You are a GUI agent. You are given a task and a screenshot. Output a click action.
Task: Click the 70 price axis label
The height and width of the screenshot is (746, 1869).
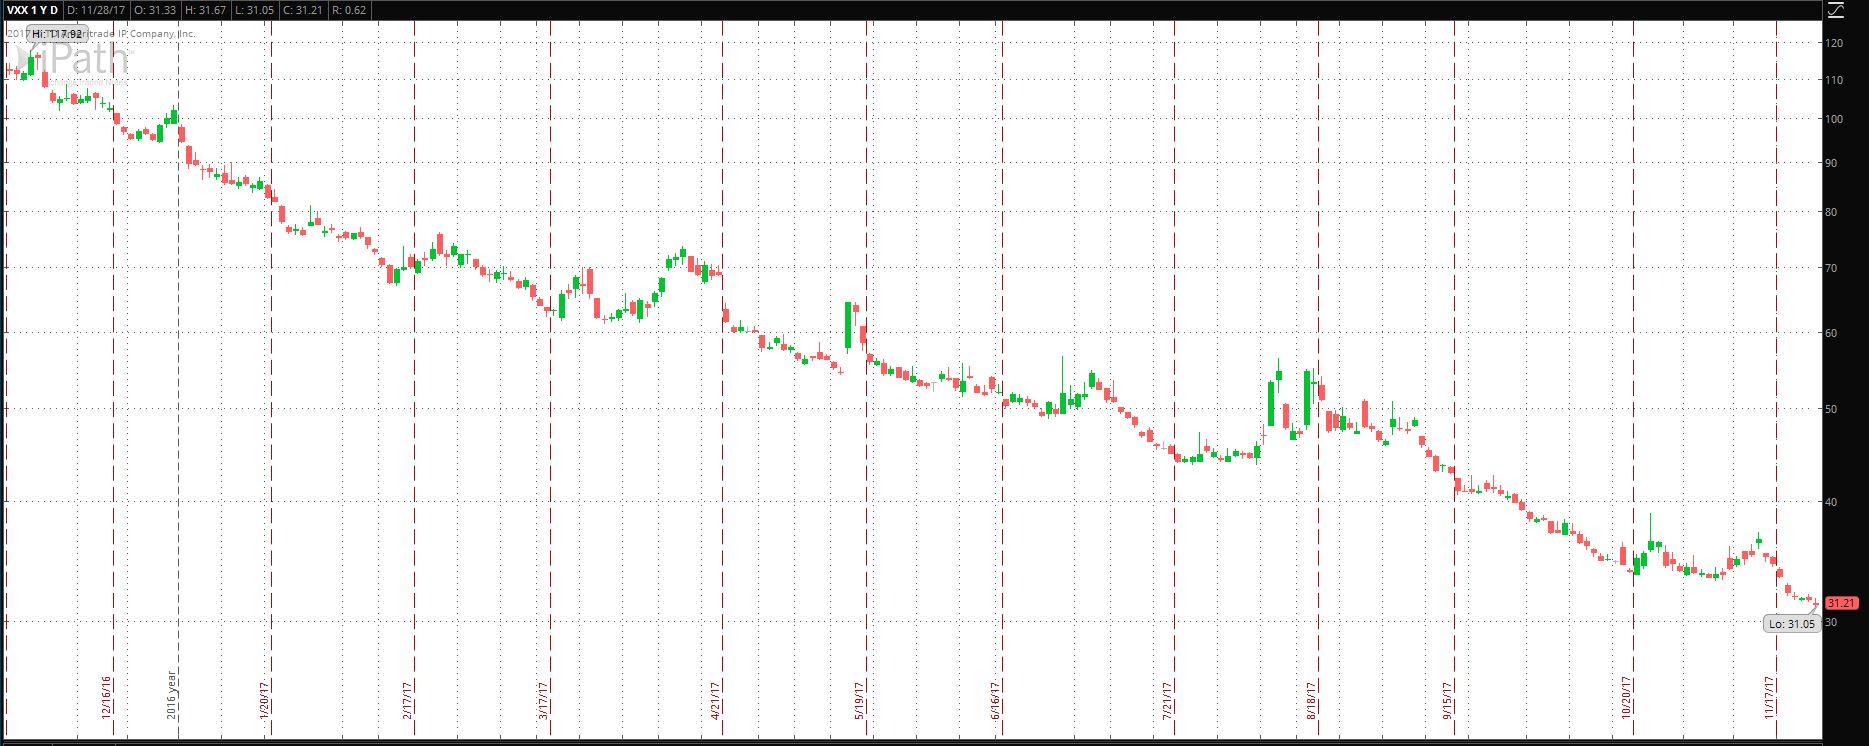point(1832,268)
